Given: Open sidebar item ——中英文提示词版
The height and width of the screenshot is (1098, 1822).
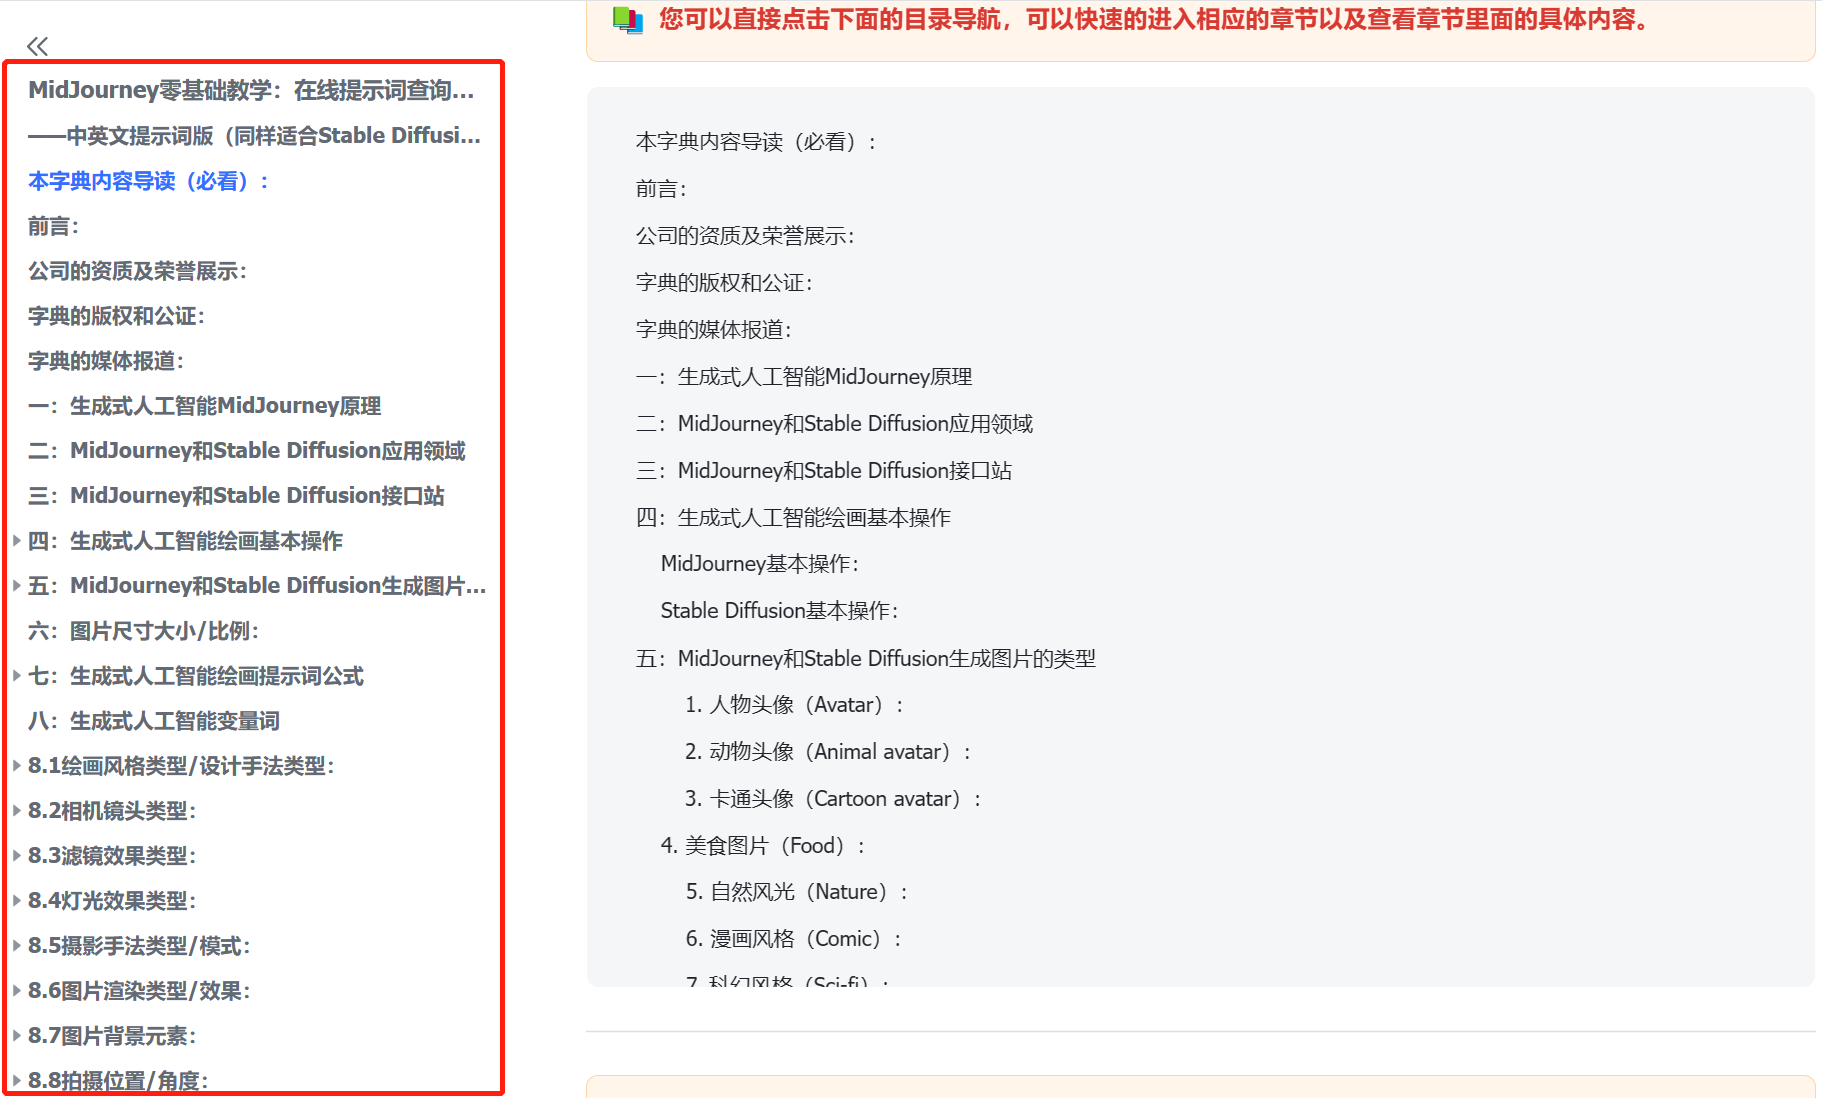Looking at the screenshot, I should tap(254, 135).
